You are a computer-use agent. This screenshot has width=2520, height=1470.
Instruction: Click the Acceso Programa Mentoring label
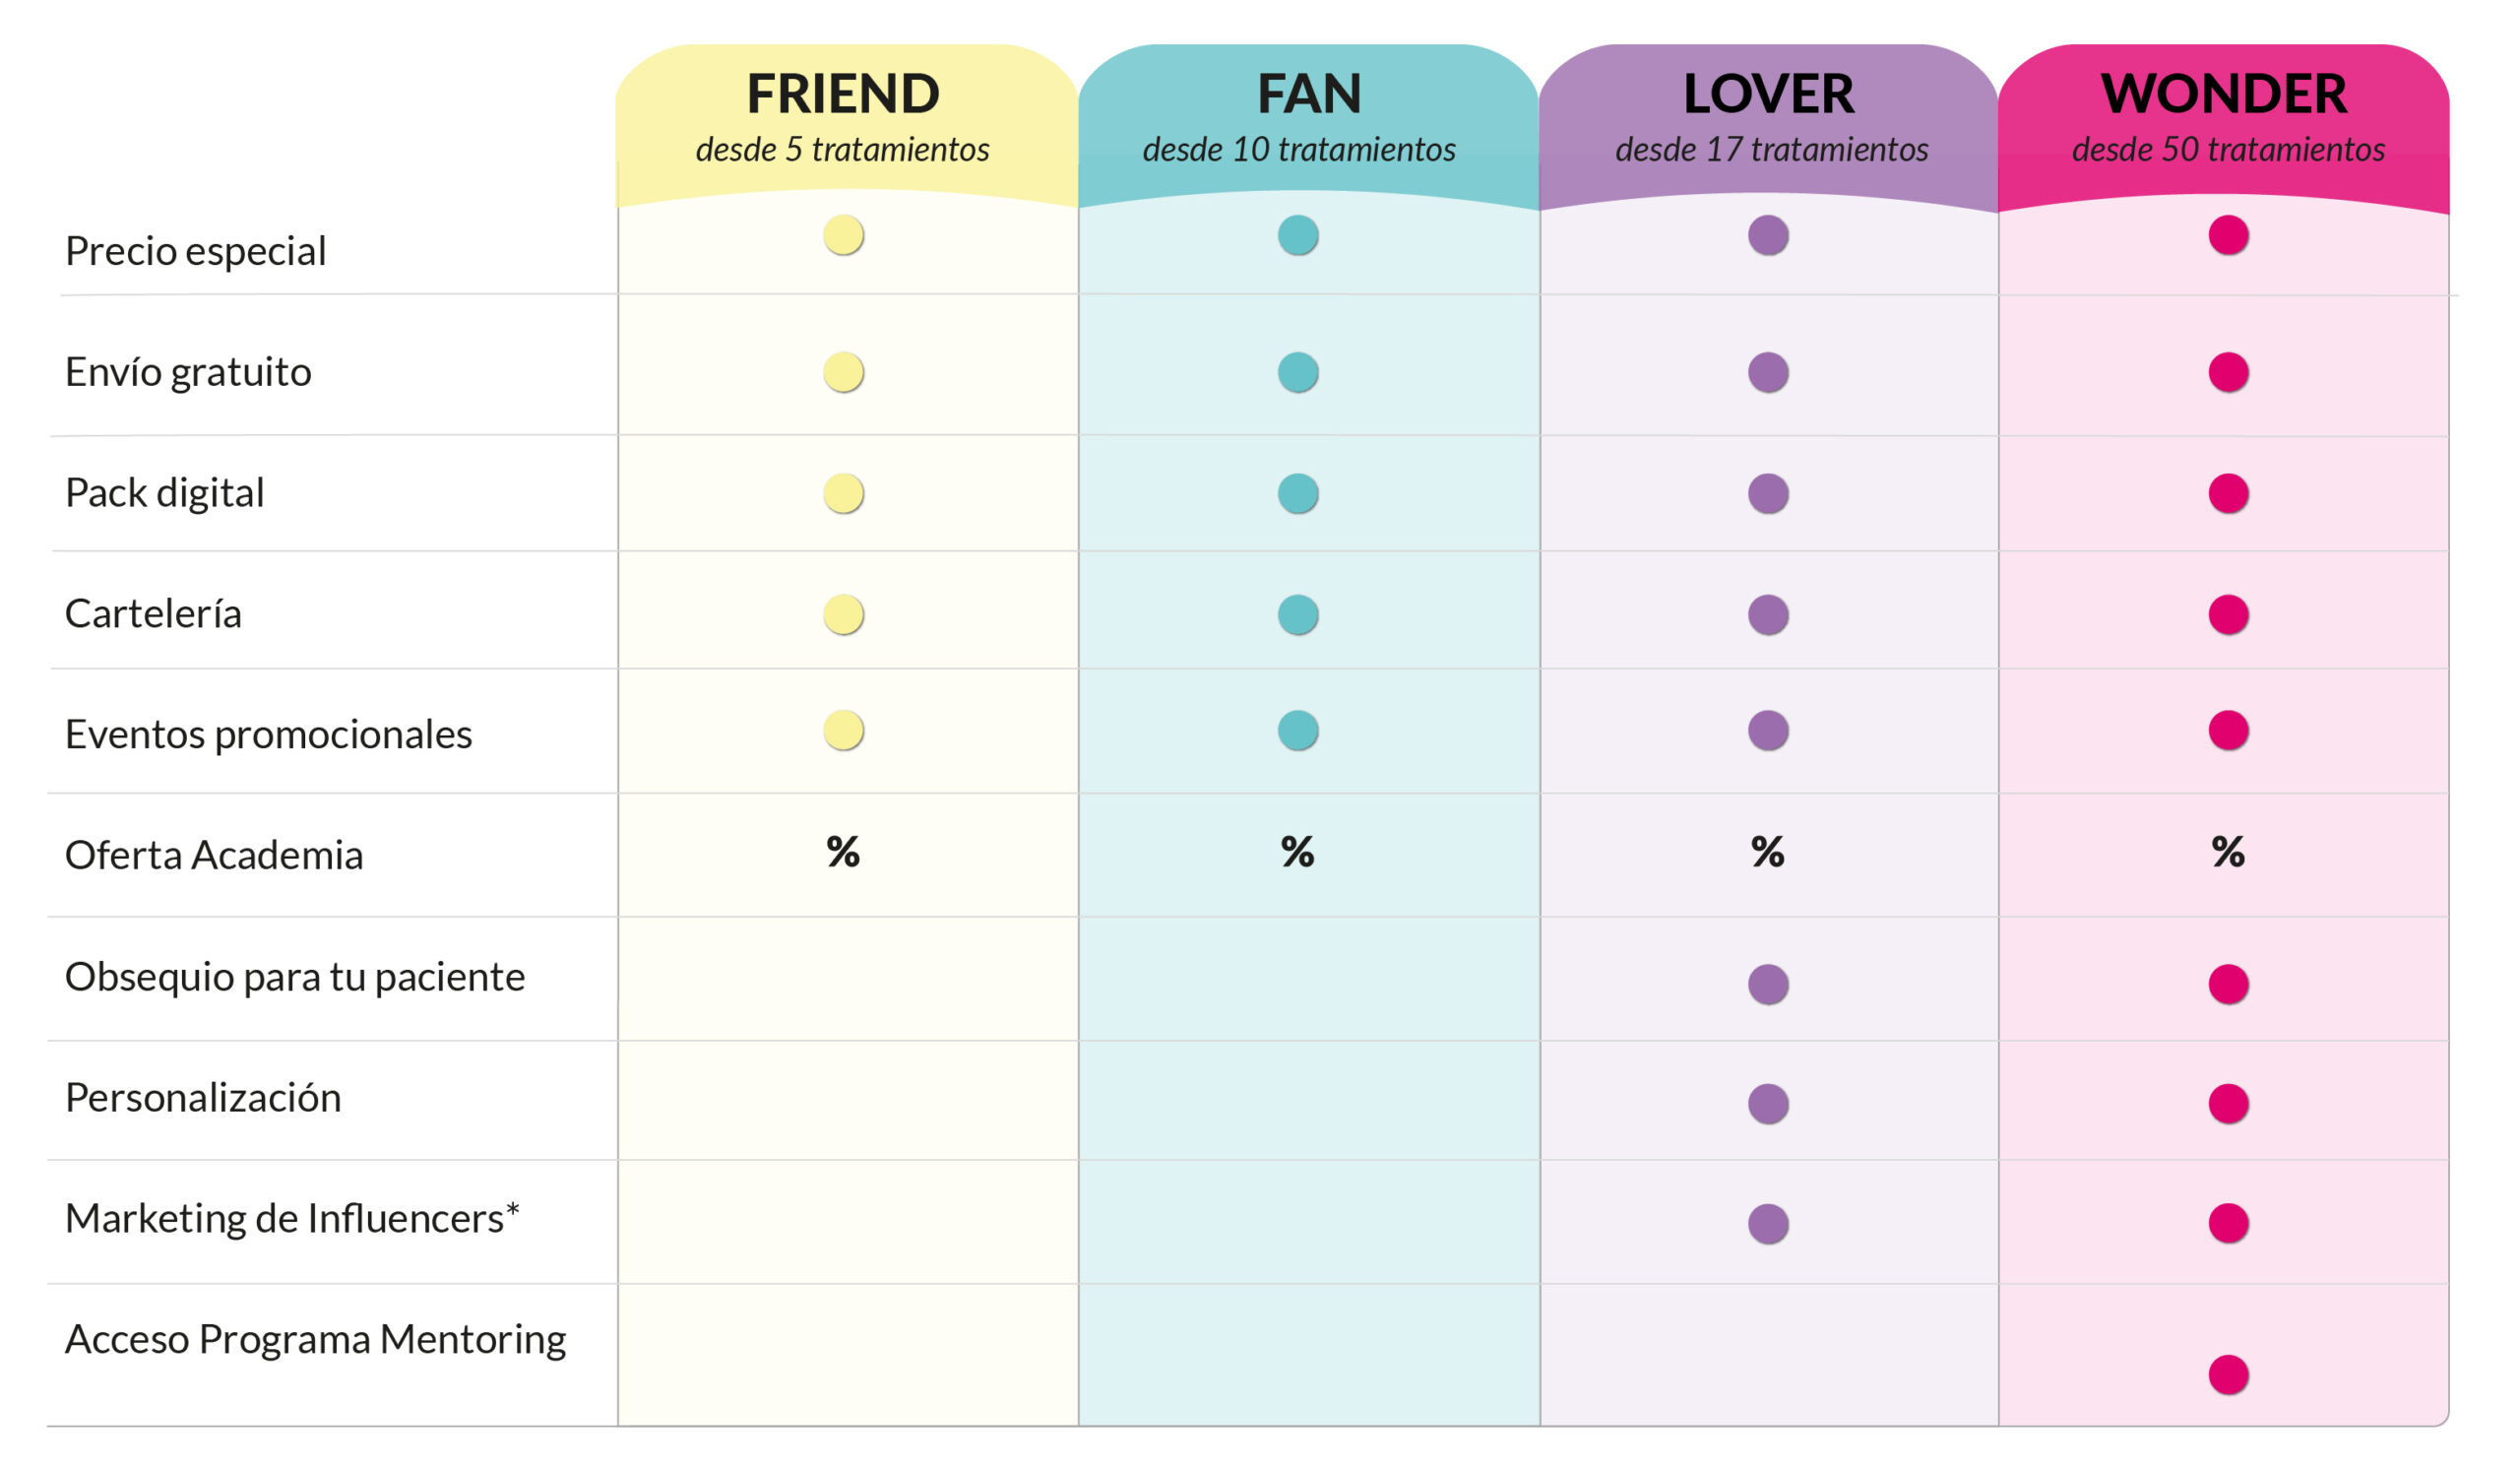316,1340
